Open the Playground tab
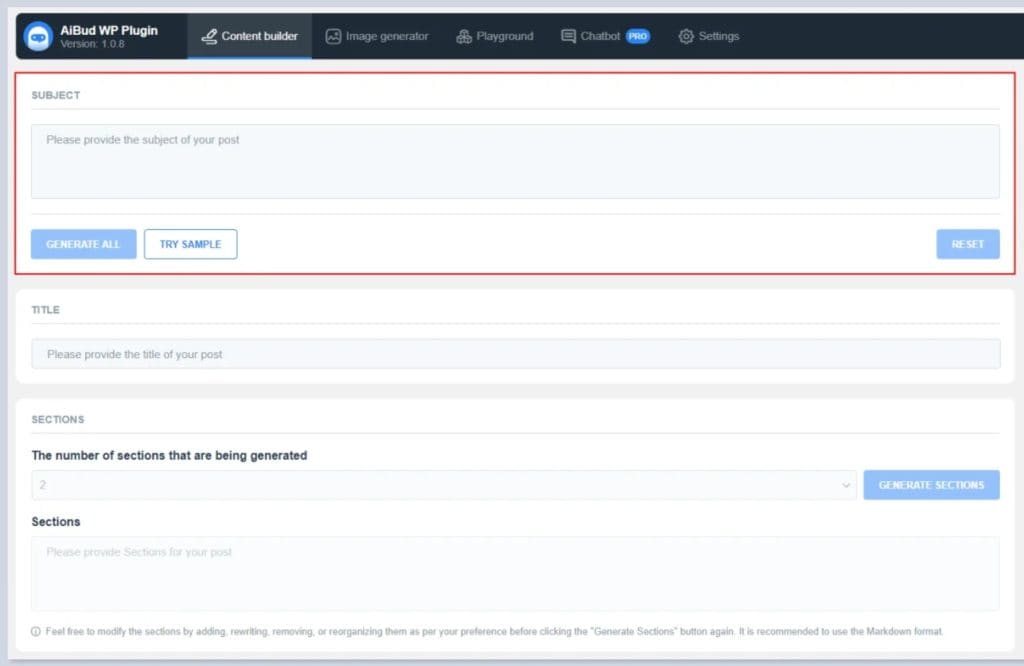Viewport: 1024px width, 666px height. pos(494,37)
